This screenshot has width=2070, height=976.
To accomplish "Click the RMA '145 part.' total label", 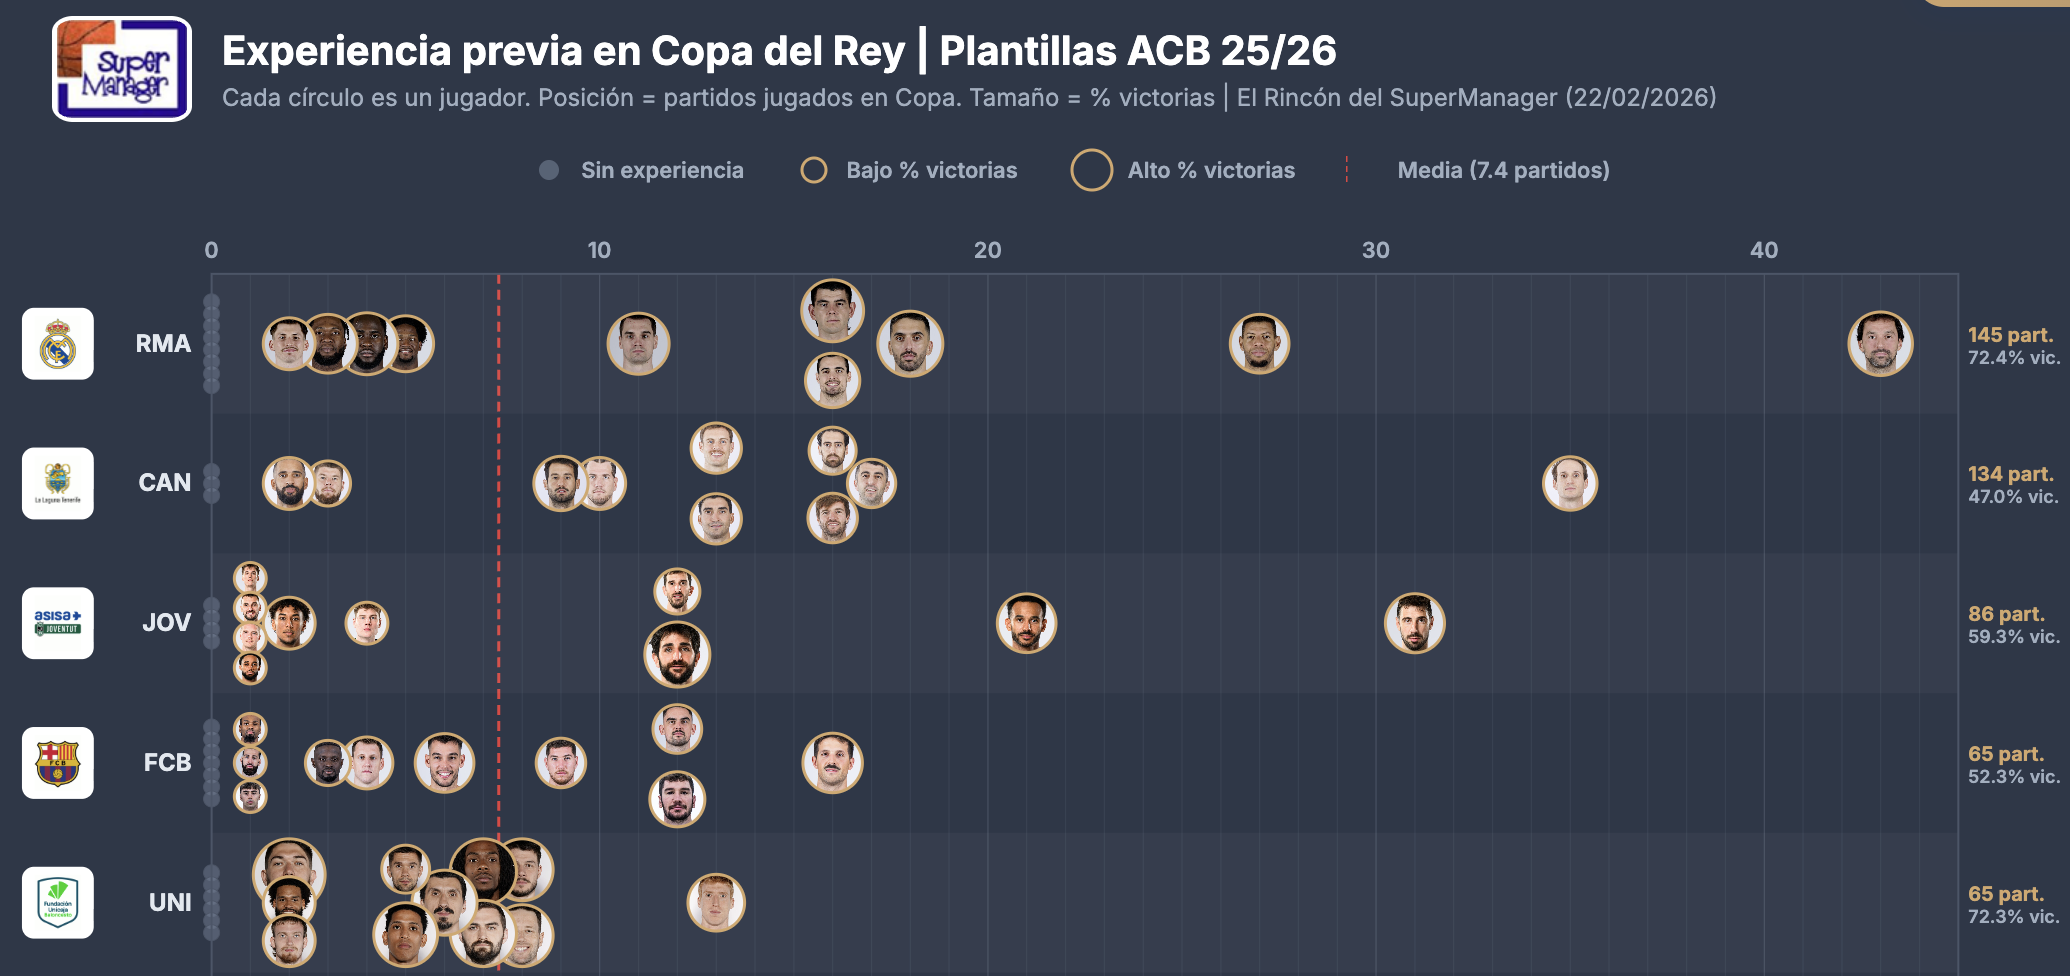I will click(x=2010, y=335).
